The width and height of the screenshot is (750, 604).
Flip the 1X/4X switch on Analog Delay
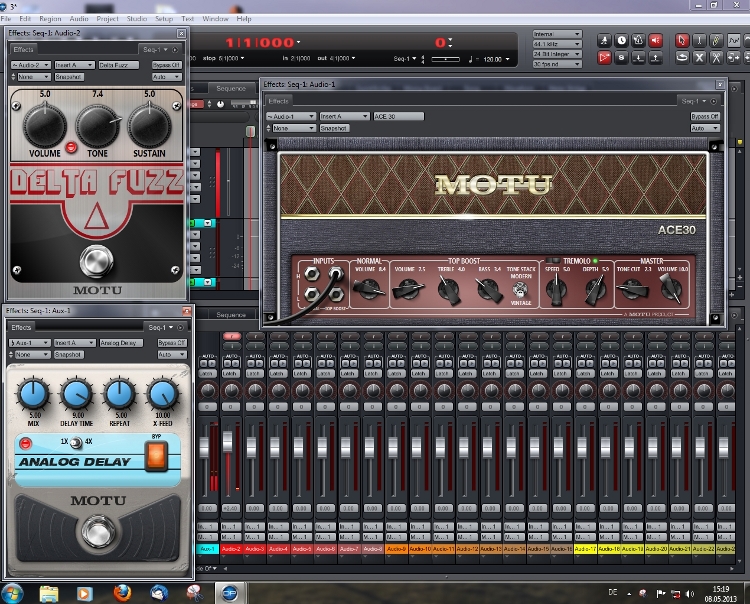[76, 443]
